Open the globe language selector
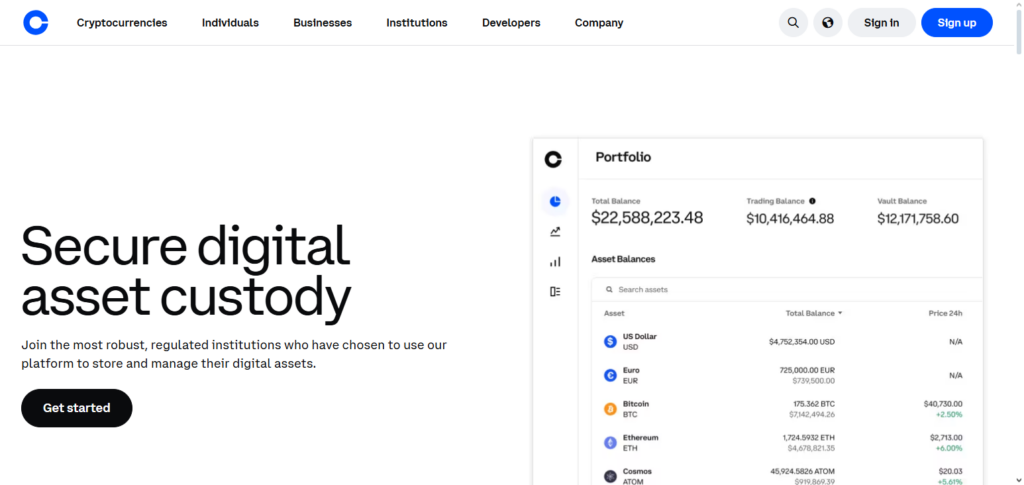Viewport: 1024px width, 485px height. pos(827,23)
